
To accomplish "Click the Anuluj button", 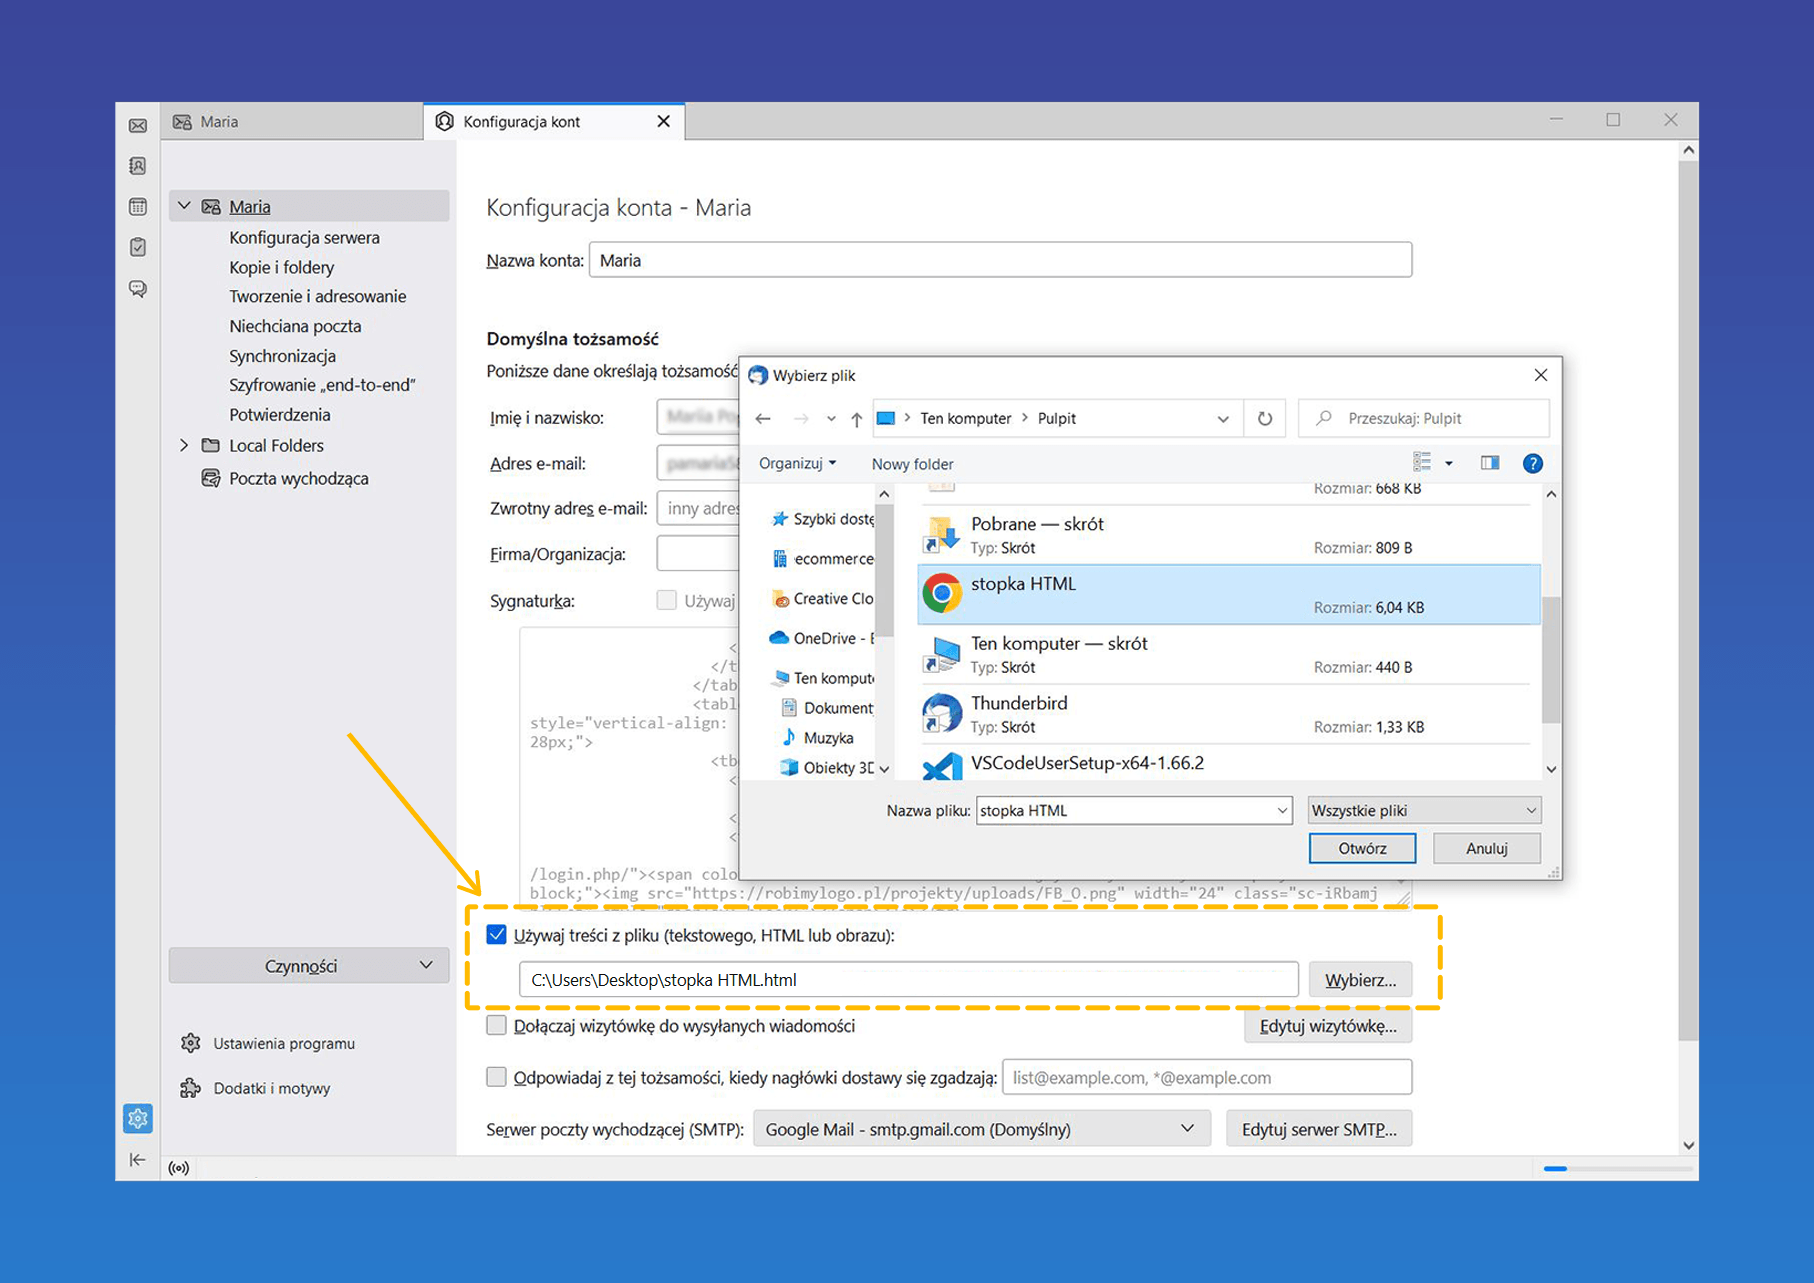I will click(x=1486, y=848).
